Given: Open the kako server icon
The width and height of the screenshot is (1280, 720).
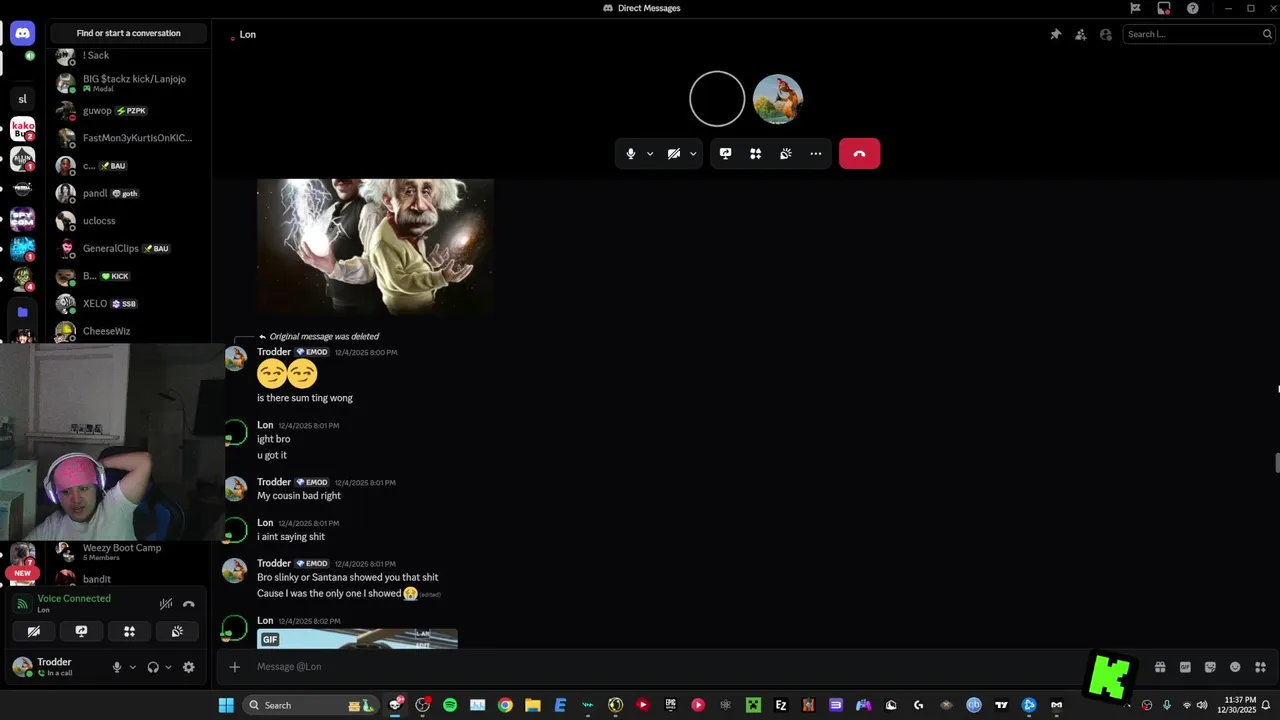Looking at the screenshot, I should (22, 129).
